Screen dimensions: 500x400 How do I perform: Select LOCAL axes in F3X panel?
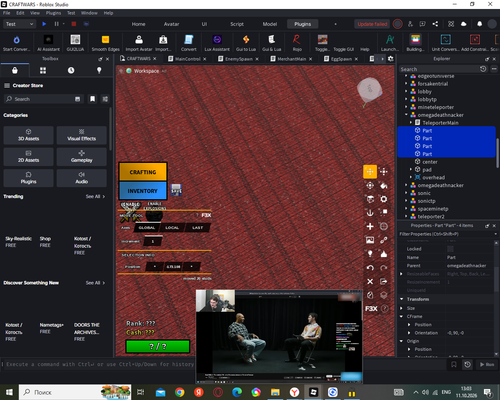point(172,228)
